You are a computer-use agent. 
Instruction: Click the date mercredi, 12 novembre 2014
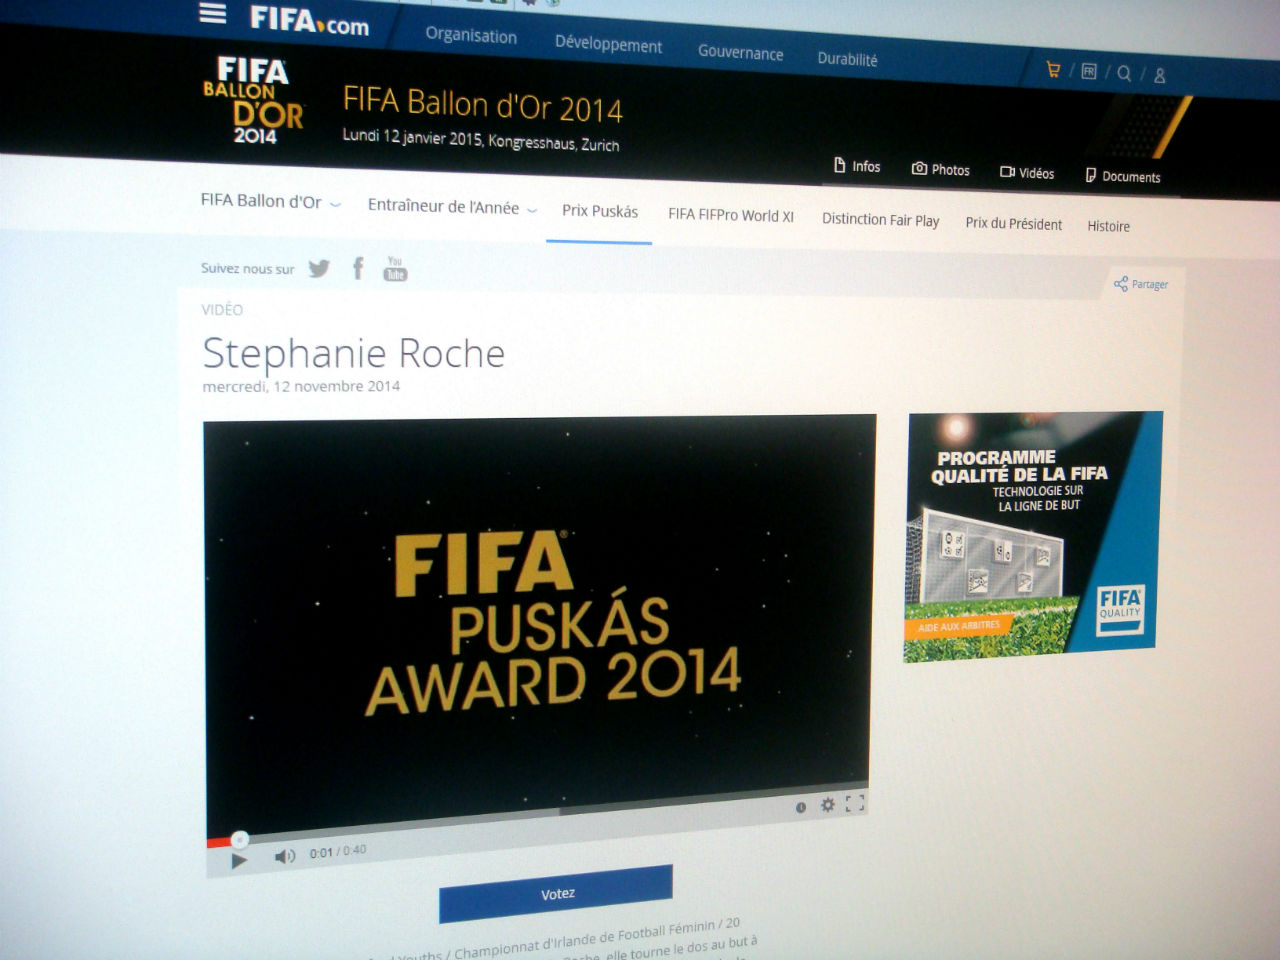[301, 386]
